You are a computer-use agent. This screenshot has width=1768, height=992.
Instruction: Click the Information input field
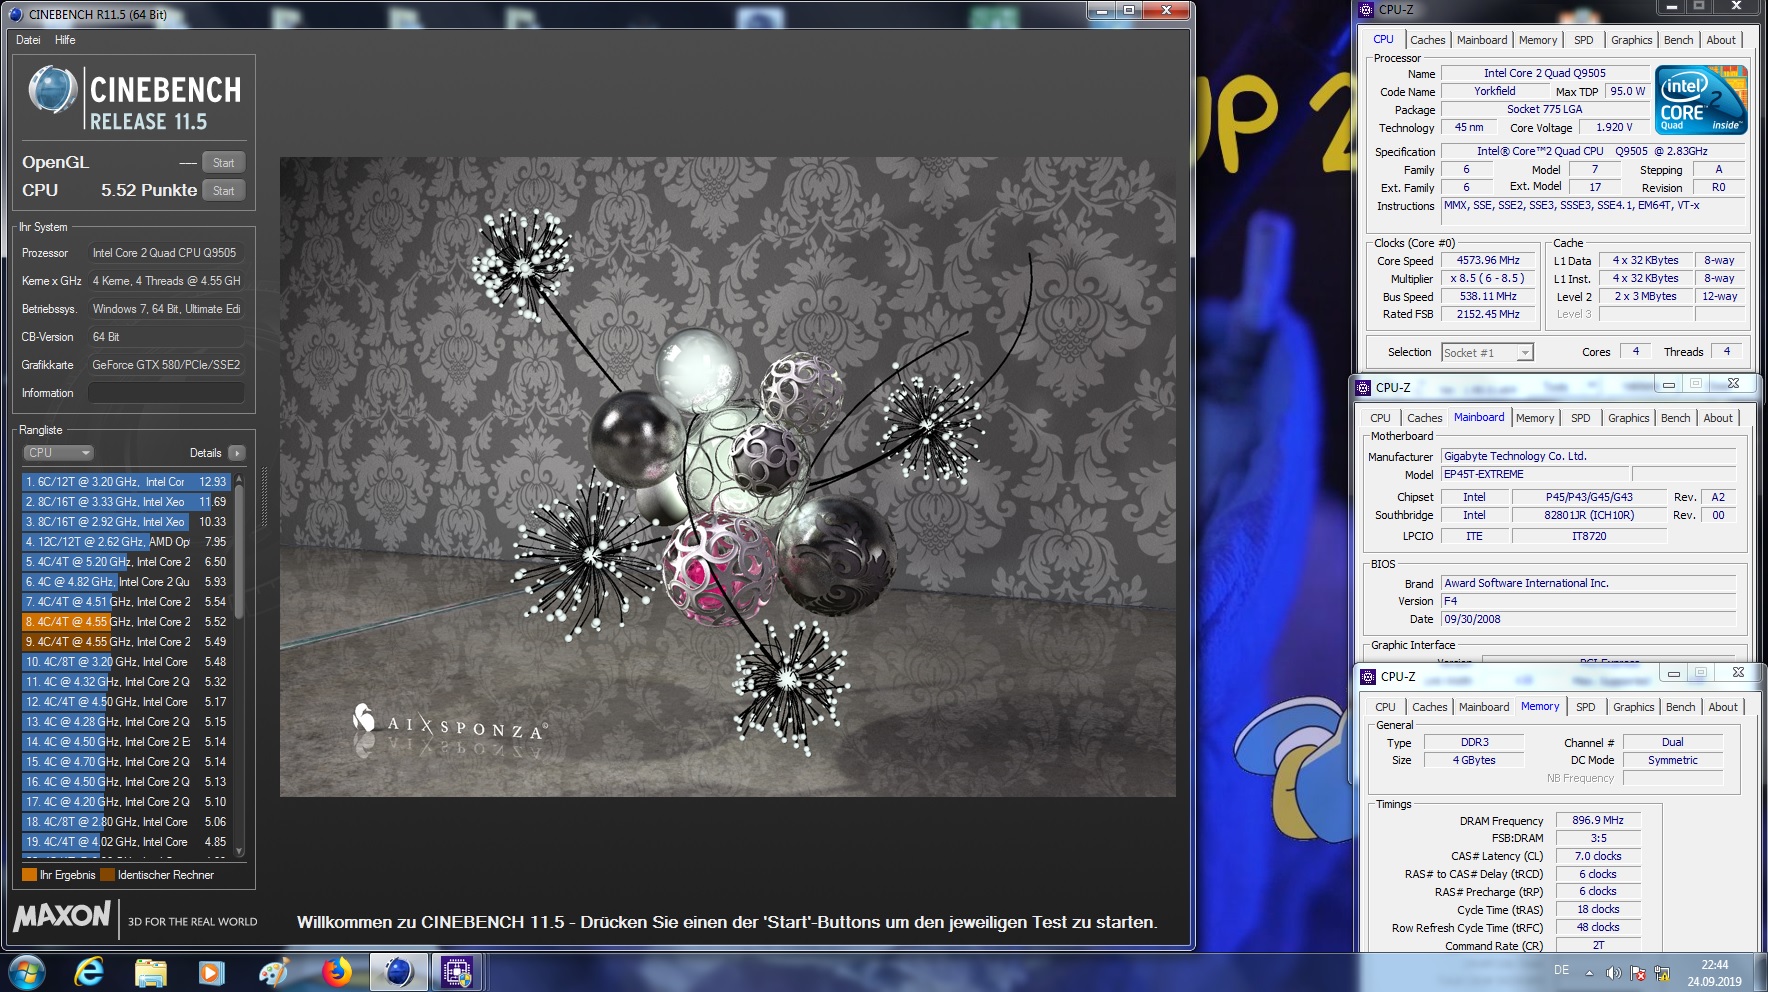pos(166,393)
